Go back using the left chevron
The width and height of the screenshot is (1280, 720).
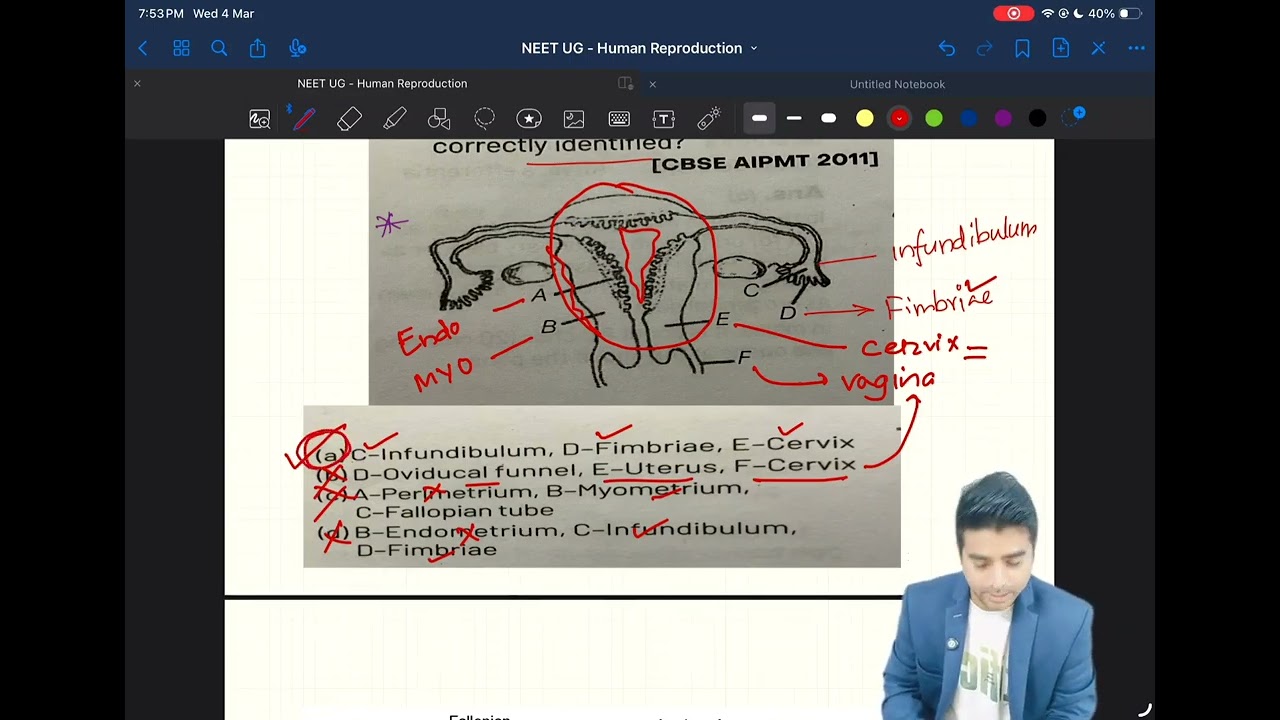pyautogui.click(x=143, y=48)
